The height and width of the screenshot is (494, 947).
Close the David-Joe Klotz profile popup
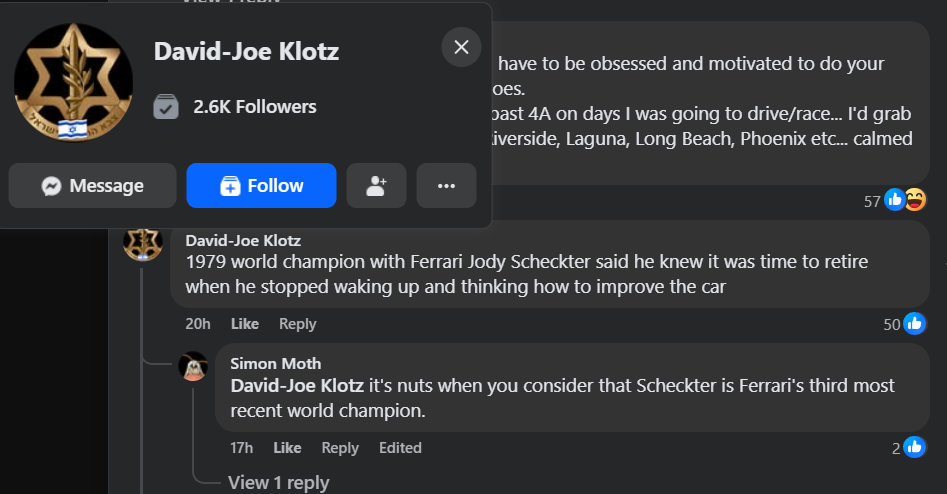pos(461,47)
